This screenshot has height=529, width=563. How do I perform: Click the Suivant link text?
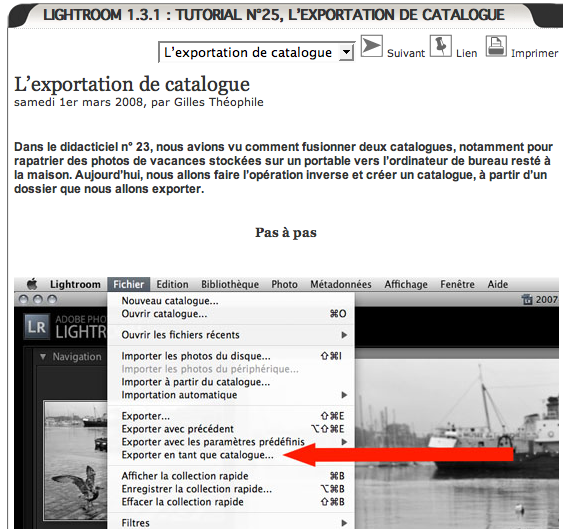pos(406,53)
